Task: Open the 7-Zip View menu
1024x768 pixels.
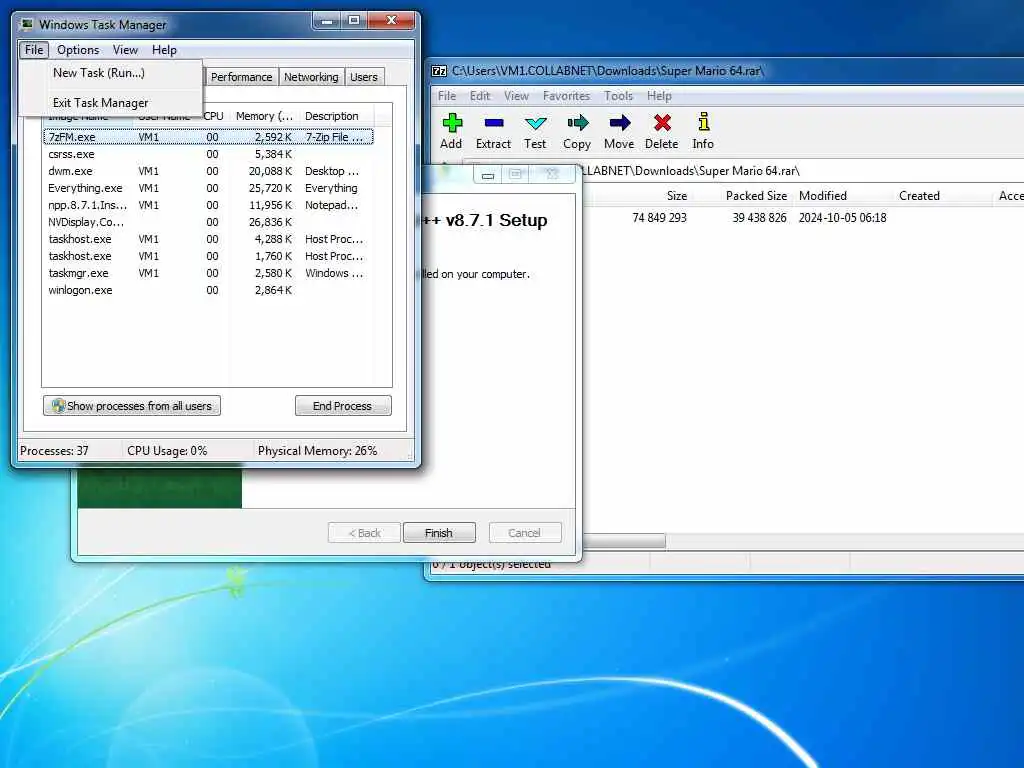Action: pyautogui.click(x=516, y=96)
